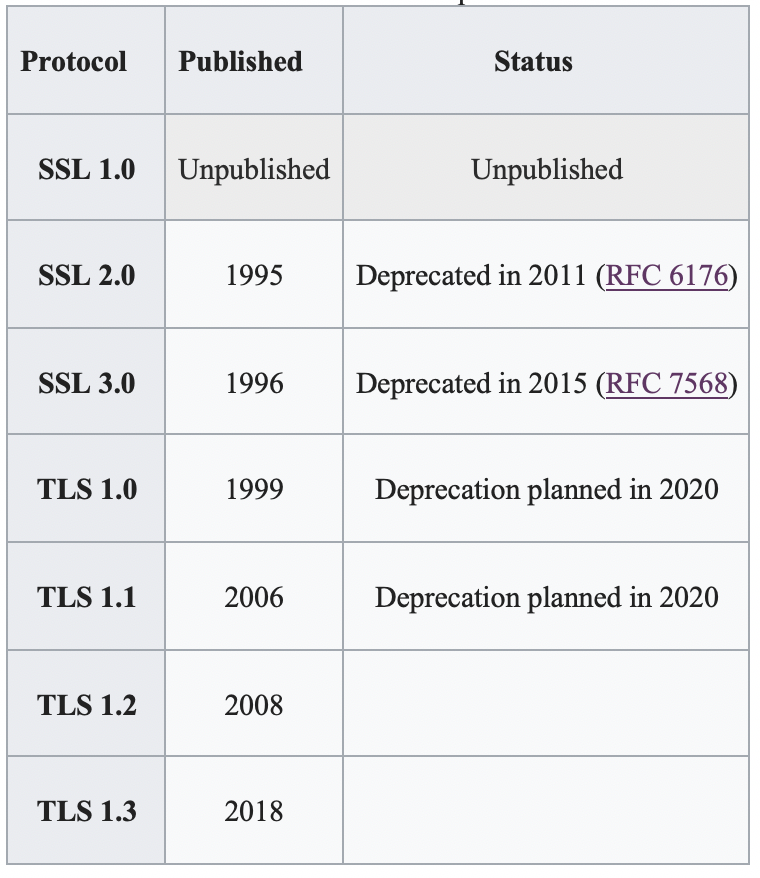The image size is (760, 878).
Task: Select the TLS 1.3 row header
Action: point(86,811)
